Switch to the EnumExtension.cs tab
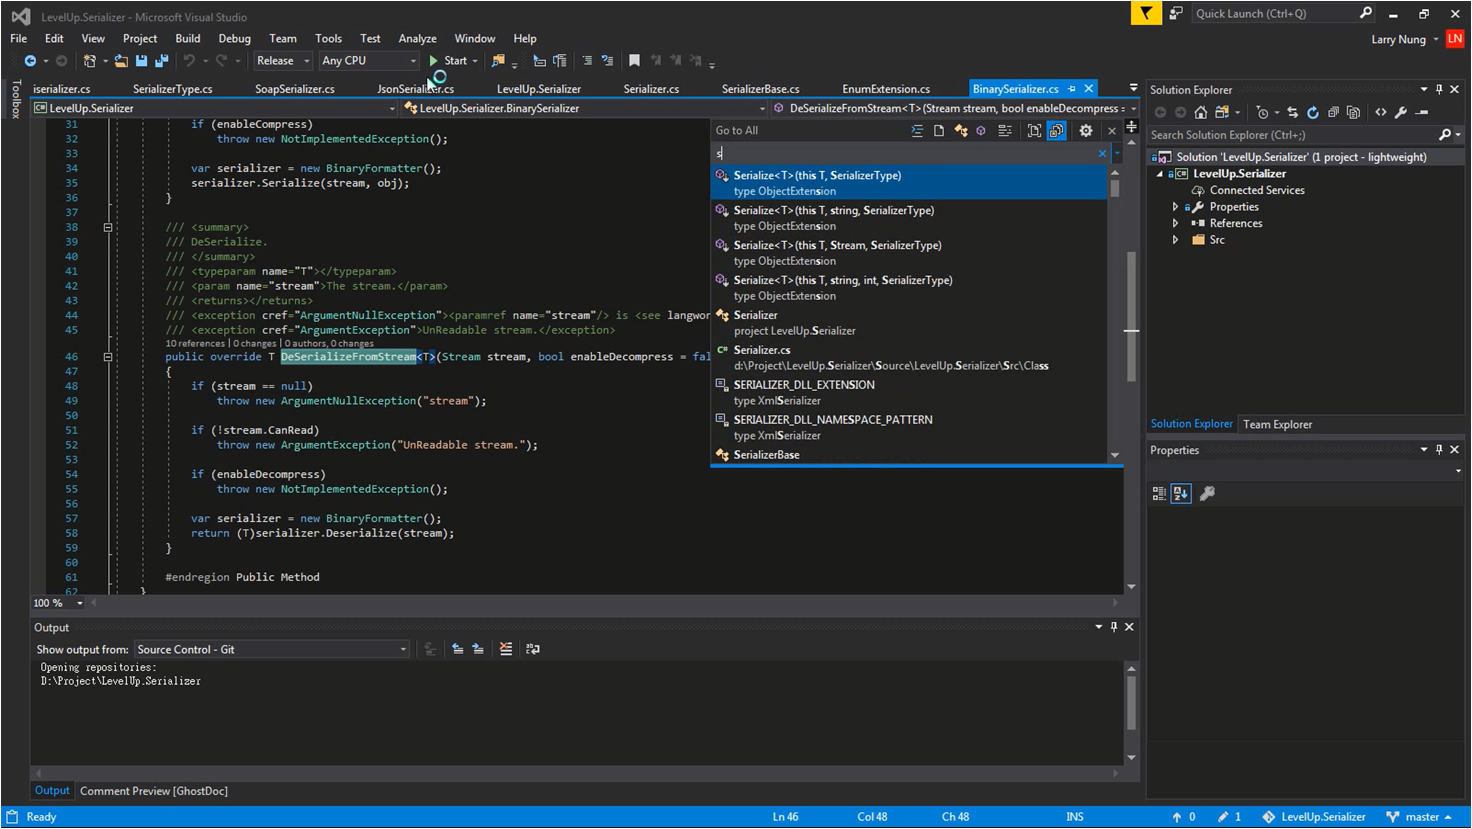 tap(886, 89)
